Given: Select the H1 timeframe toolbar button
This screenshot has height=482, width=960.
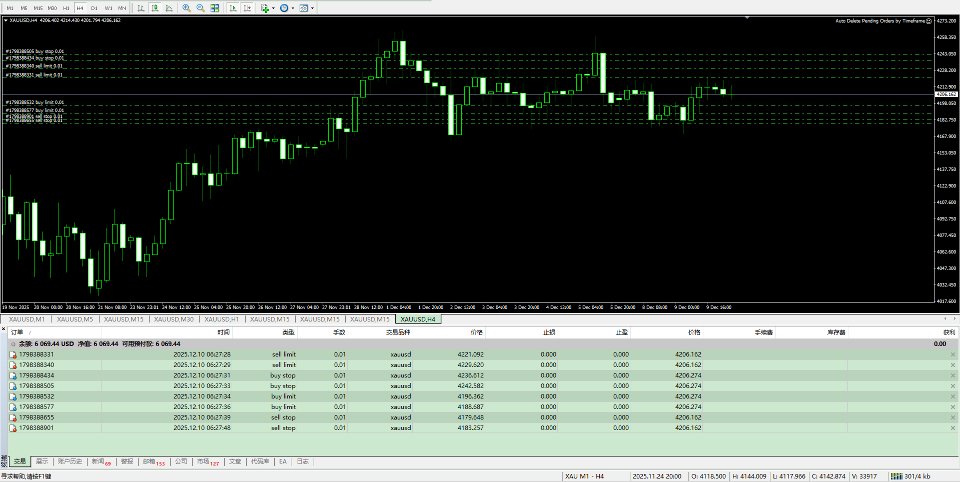Looking at the screenshot, I should click(66, 8).
